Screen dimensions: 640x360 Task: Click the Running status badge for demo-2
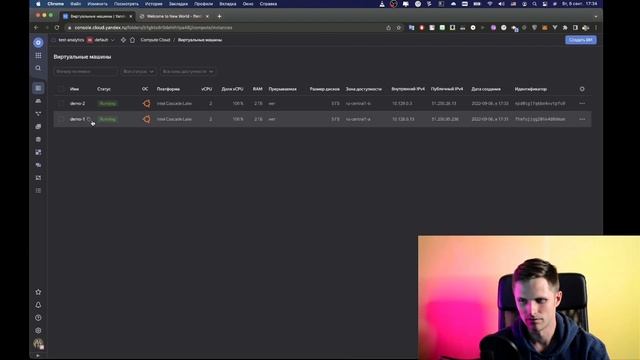107,103
